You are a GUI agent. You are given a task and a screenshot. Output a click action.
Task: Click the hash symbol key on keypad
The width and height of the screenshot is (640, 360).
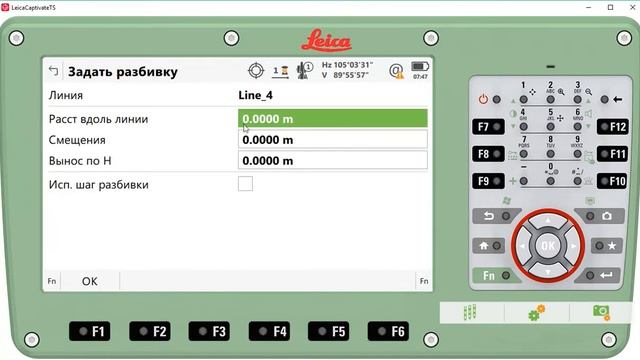(578, 181)
